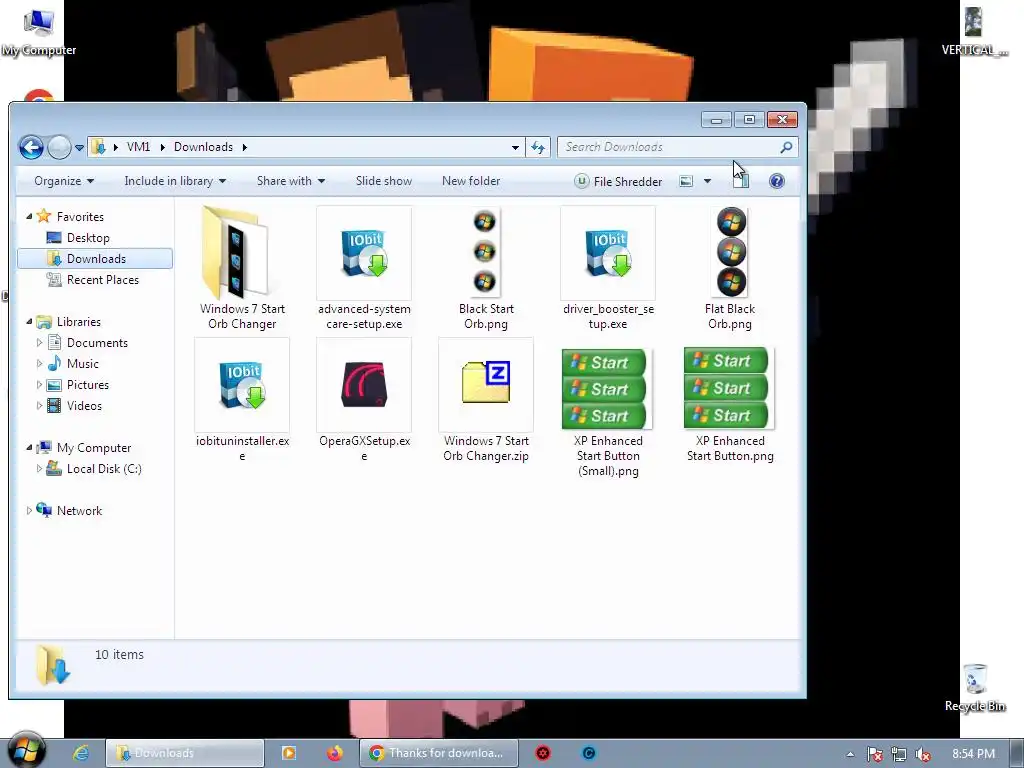Open the Windows 7 Start Orb Changer folder
The image size is (1024, 768).
pos(242,253)
